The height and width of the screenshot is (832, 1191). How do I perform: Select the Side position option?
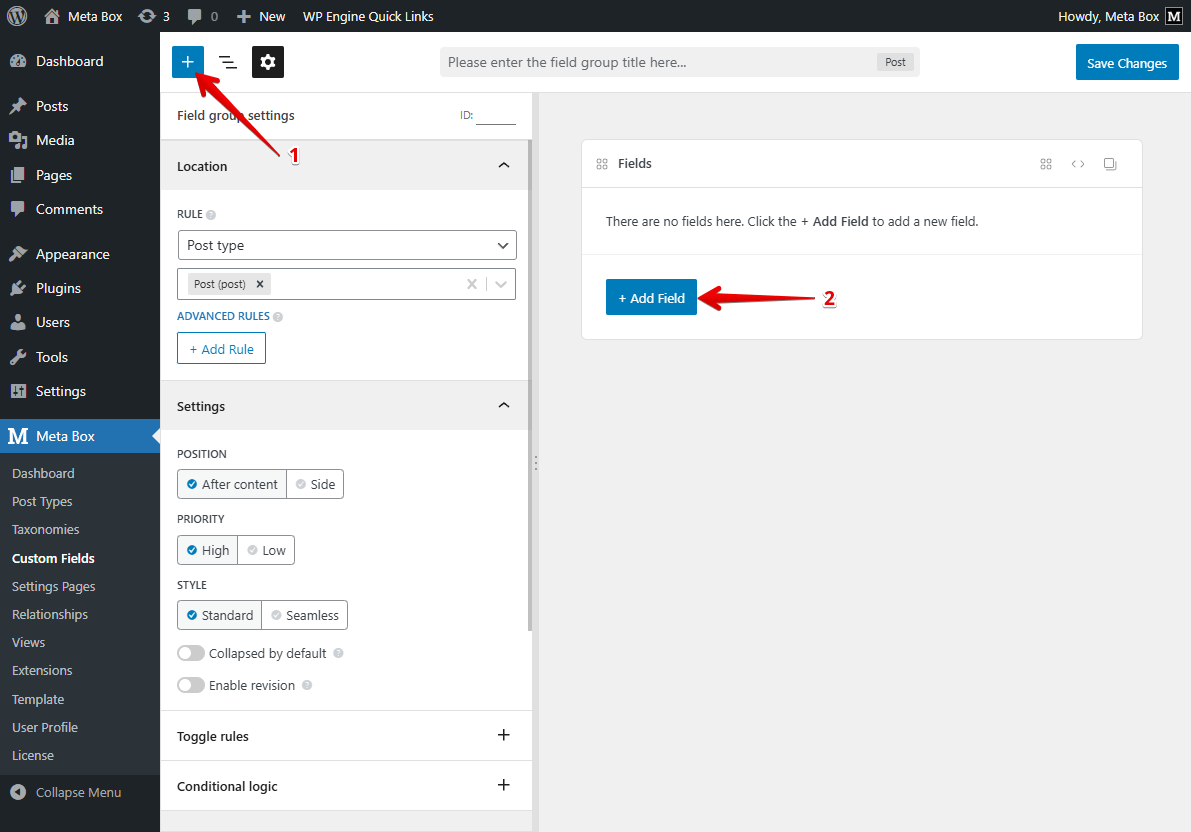(315, 484)
